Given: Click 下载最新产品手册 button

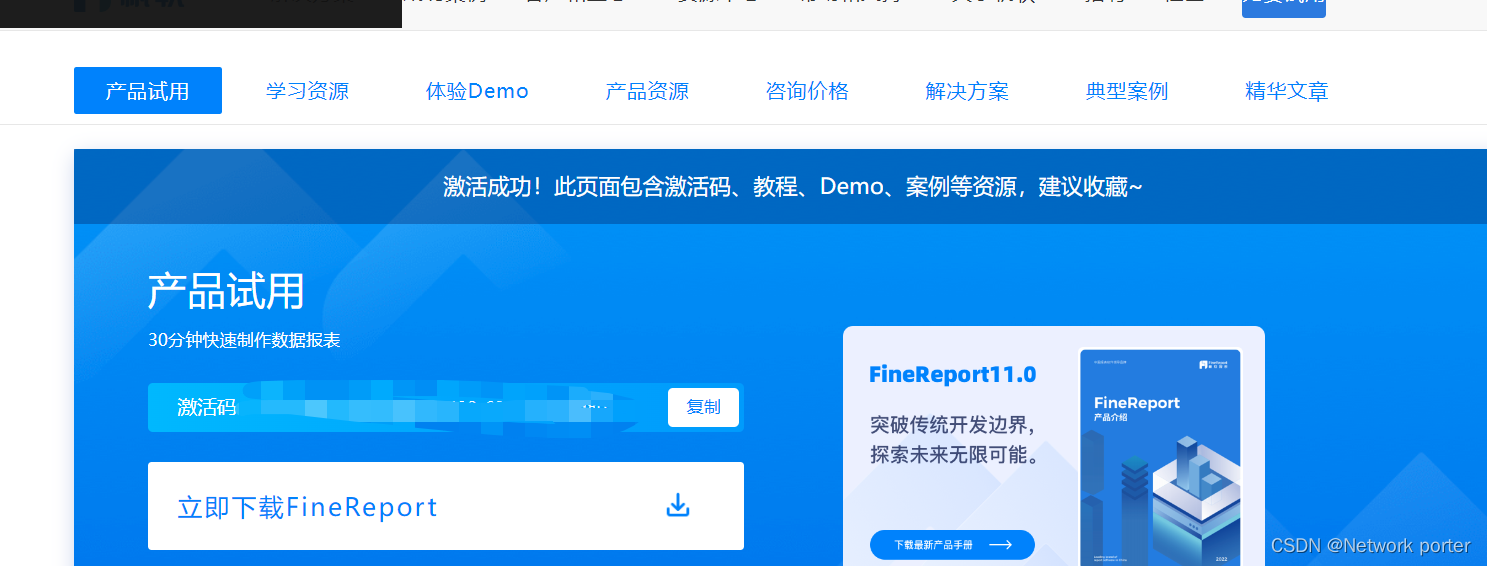Looking at the screenshot, I should (x=952, y=545).
